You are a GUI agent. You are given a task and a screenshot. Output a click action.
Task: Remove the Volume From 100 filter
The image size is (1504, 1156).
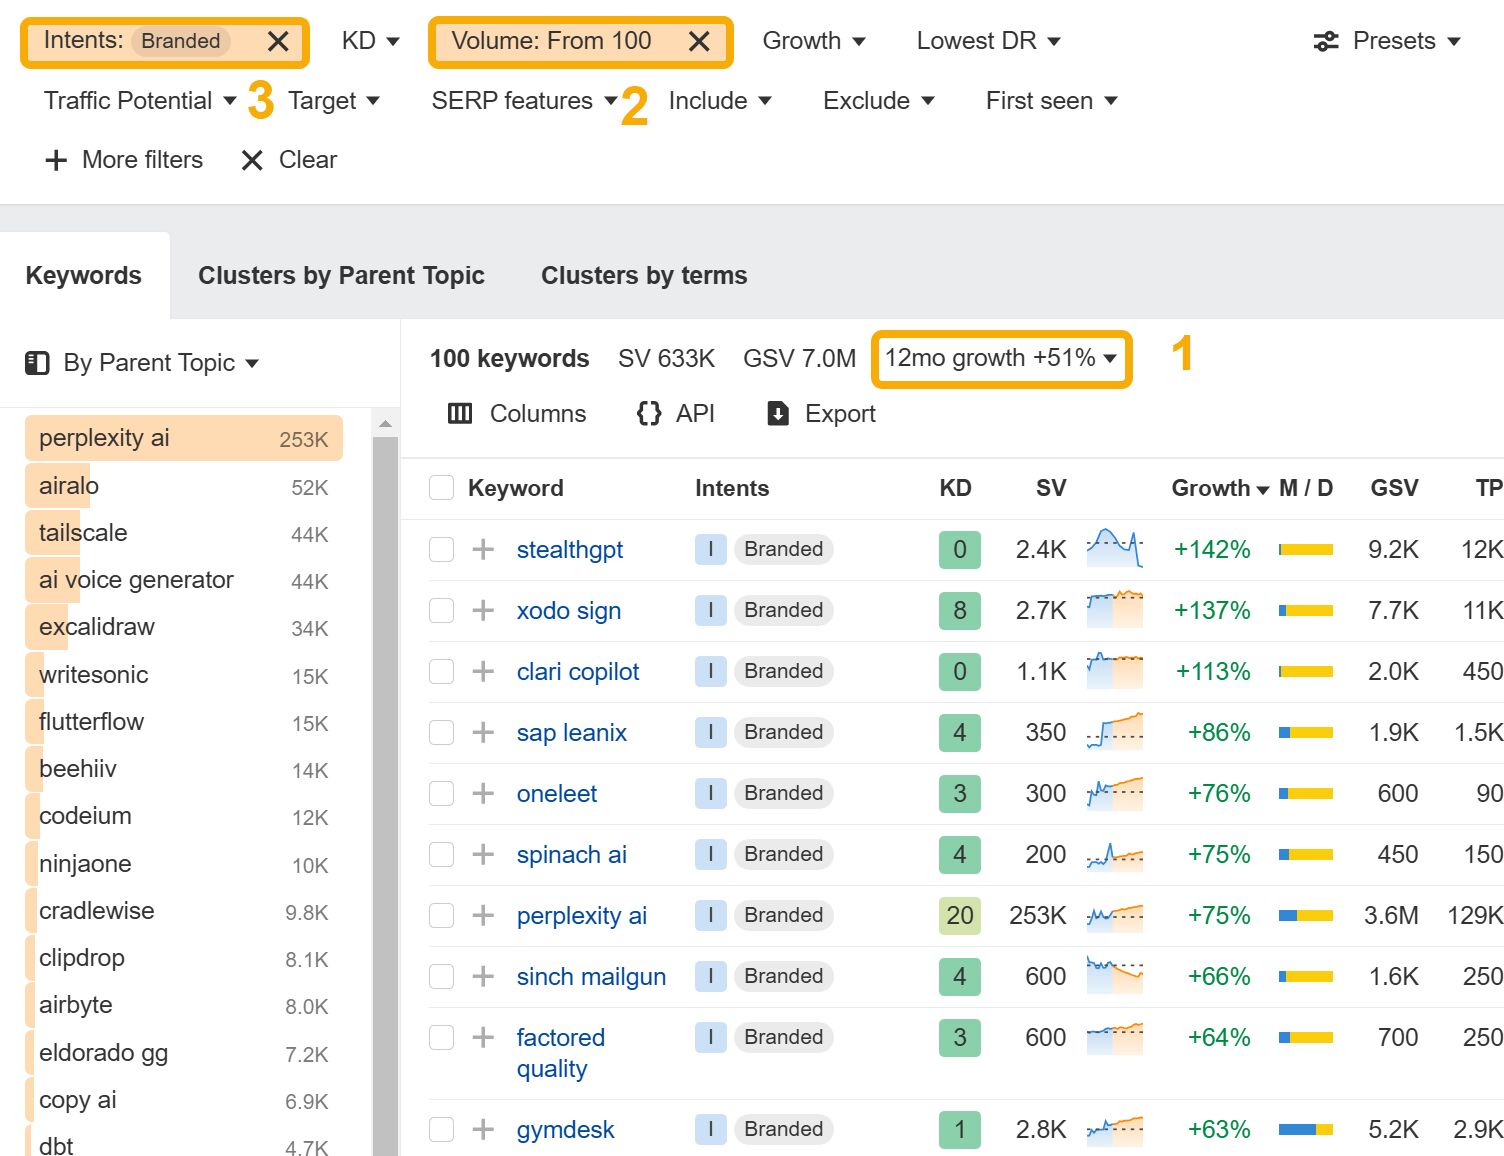click(x=699, y=42)
